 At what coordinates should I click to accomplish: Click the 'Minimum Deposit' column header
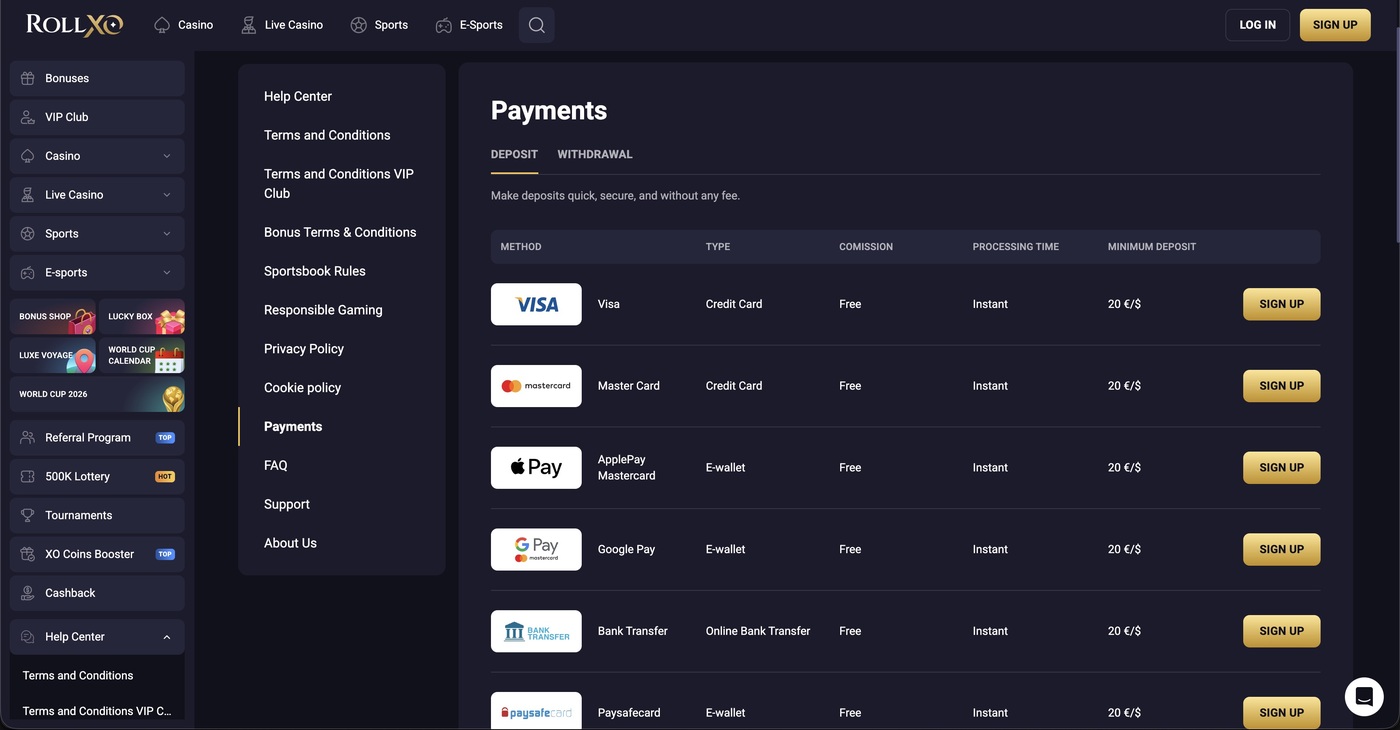point(1152,247)
